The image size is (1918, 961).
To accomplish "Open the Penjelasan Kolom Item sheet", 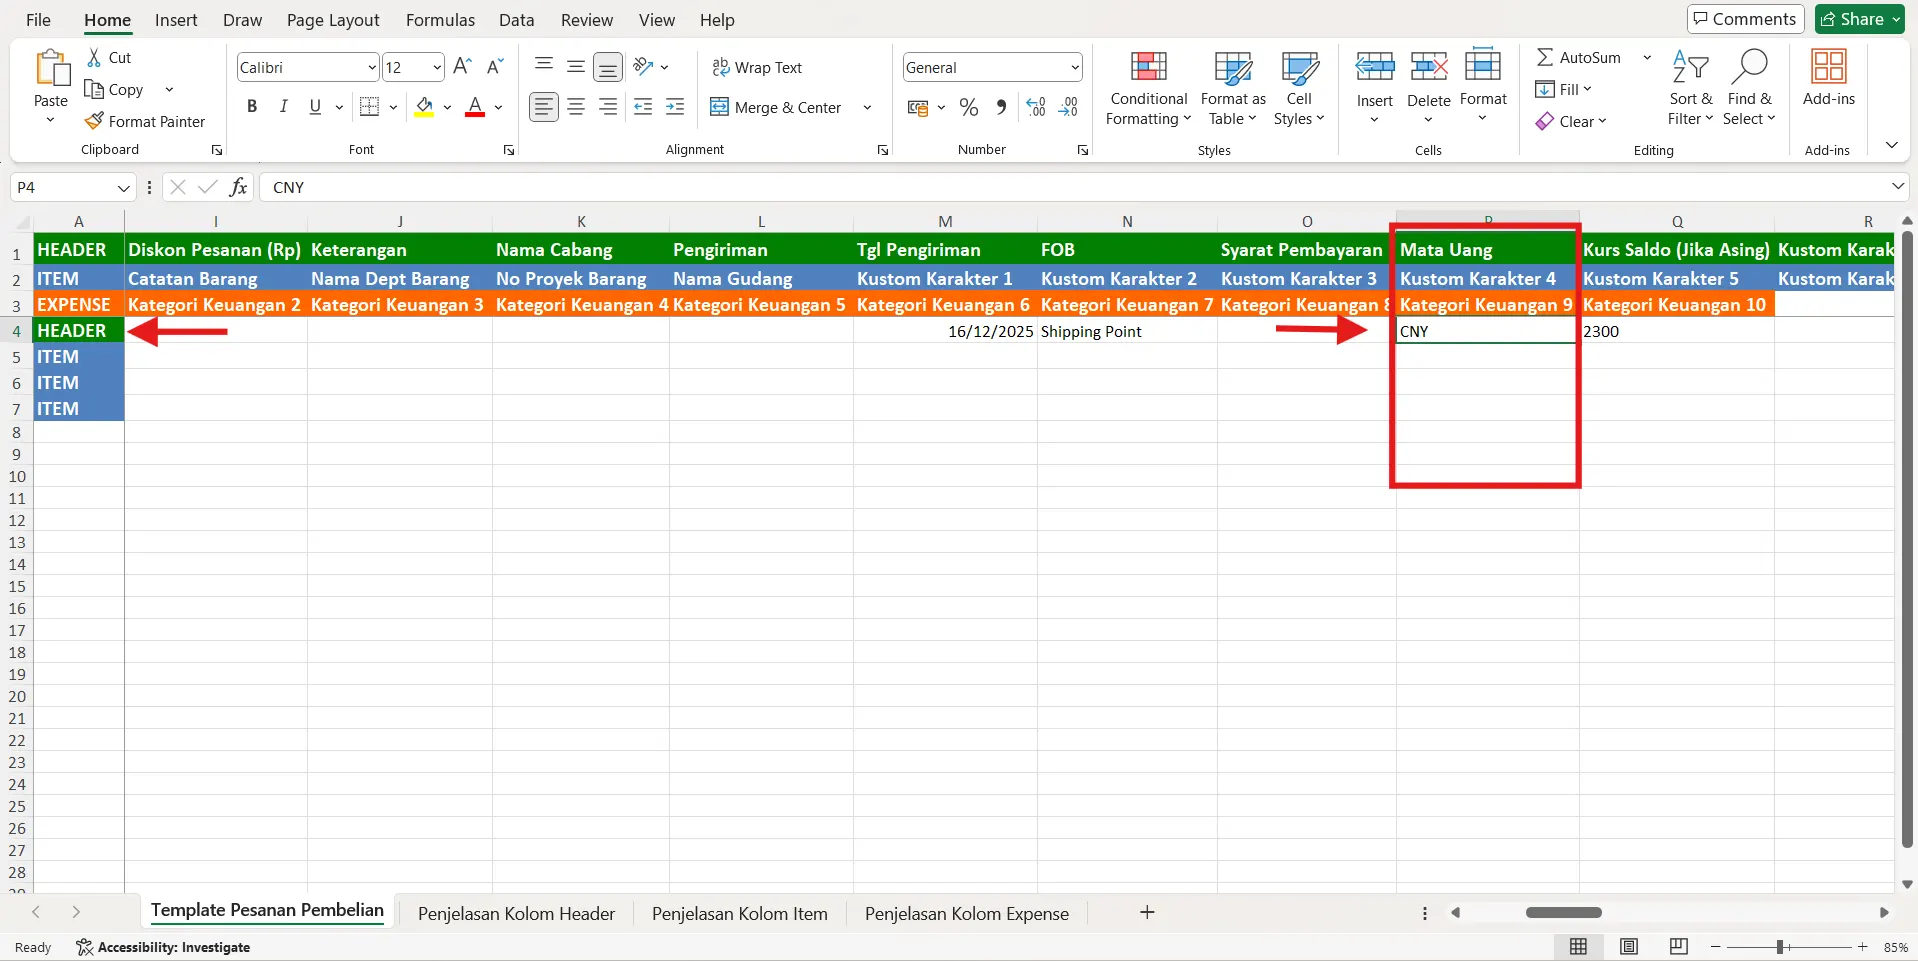I will (739, 912).
